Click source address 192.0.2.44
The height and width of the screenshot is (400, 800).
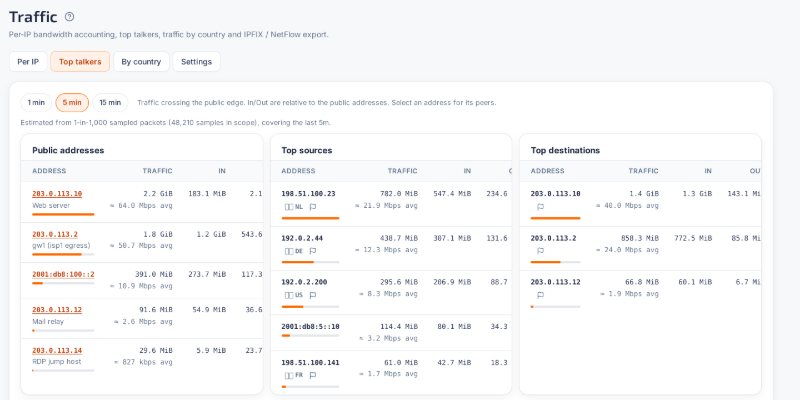(302, 238)
